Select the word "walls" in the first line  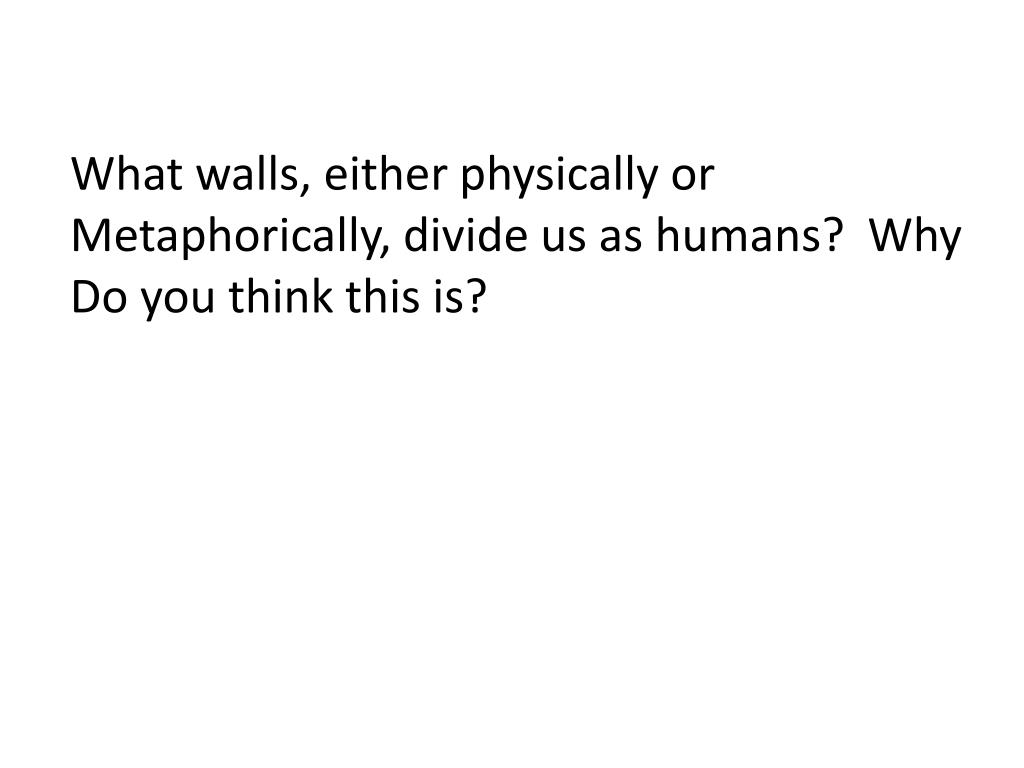pyautogui.click(x=247, y=174)
